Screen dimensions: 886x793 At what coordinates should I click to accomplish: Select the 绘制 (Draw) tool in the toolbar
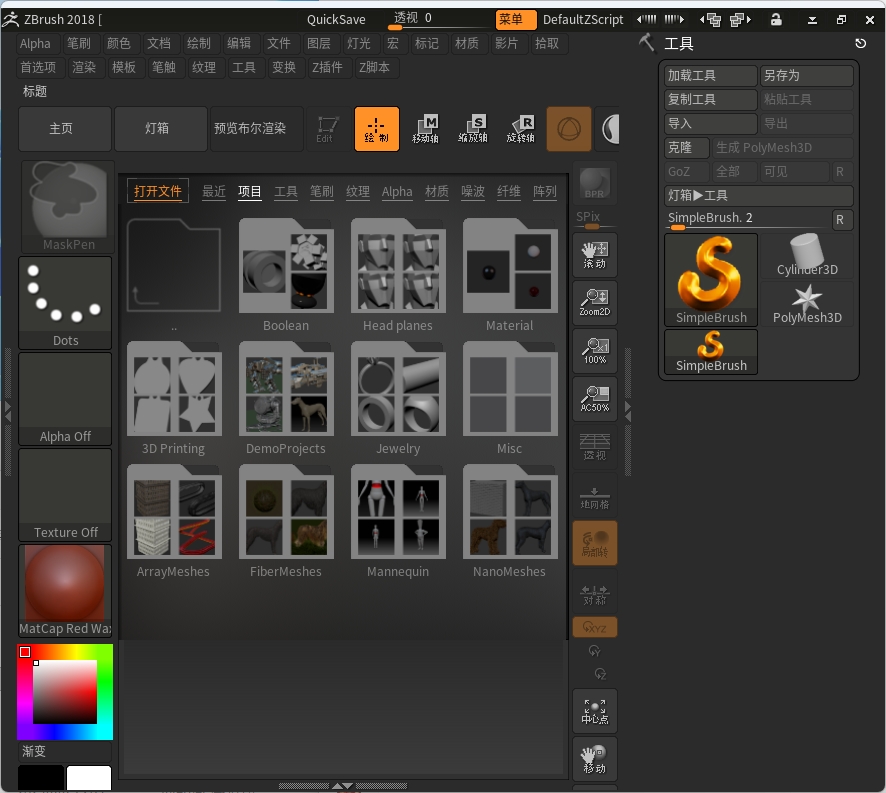point(376,128)
